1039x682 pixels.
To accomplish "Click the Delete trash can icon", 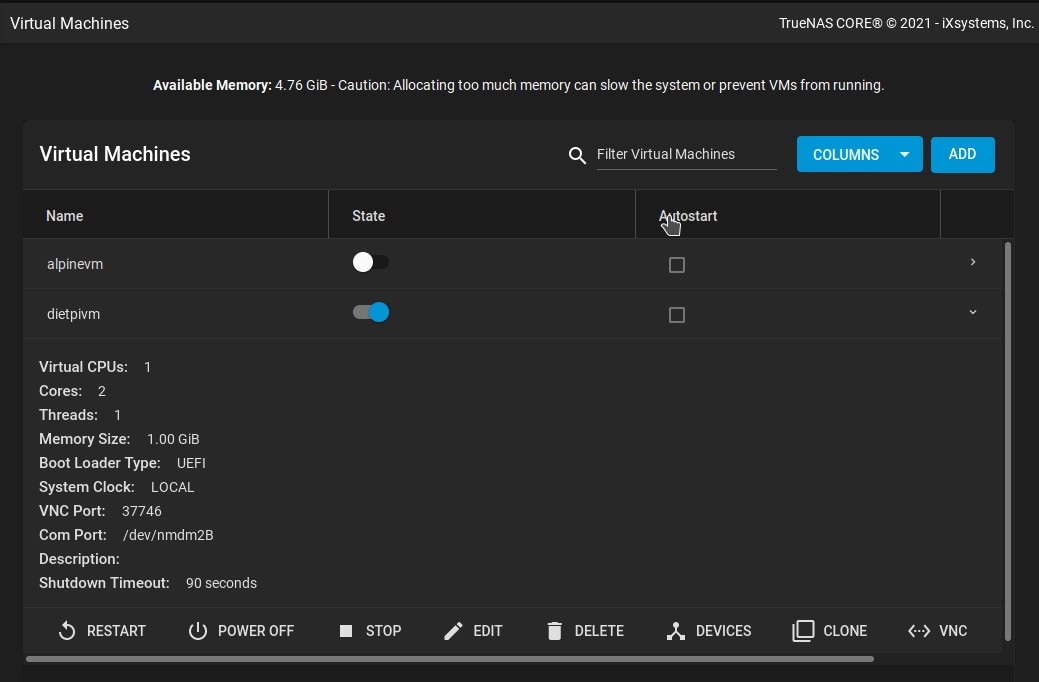I will tap(555, 631).
